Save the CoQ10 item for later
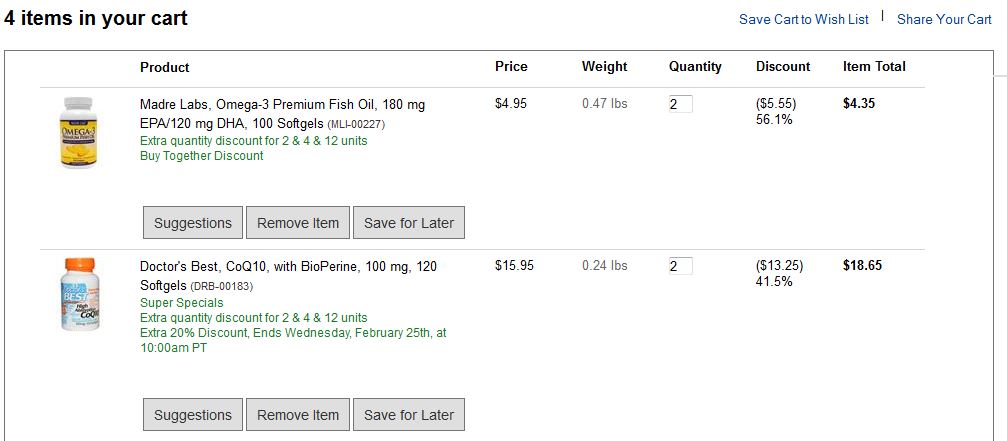 (x=409, y=415)
